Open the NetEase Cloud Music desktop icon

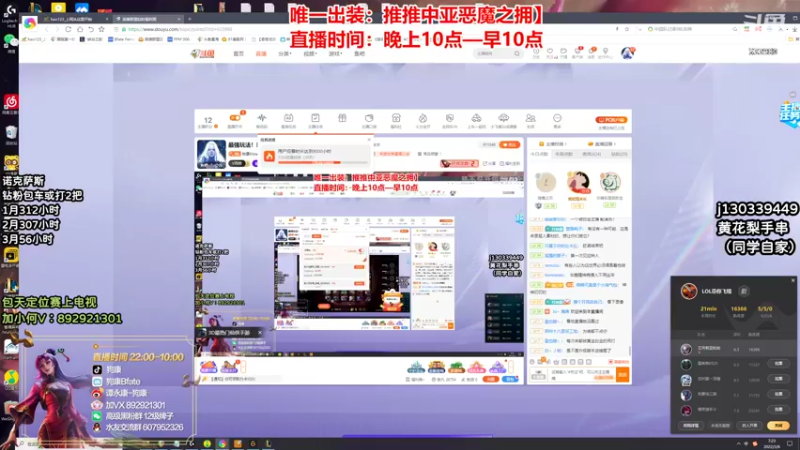tap(10, 104)
